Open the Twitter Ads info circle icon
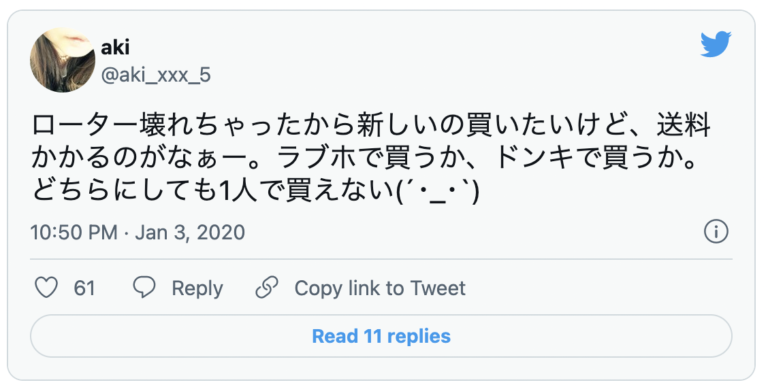The image size is (768, 389). [716, 231]
